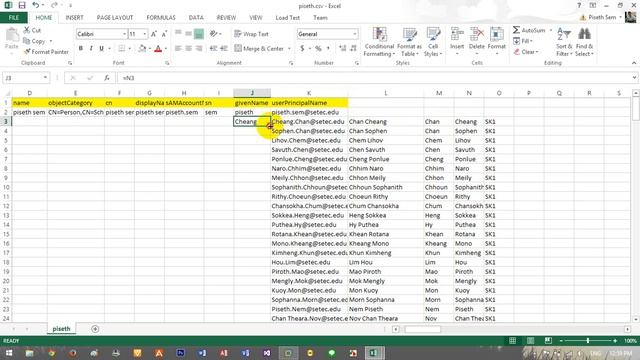Toggle bold formatting
Screen dimensions: 640x360
point(81,49)
